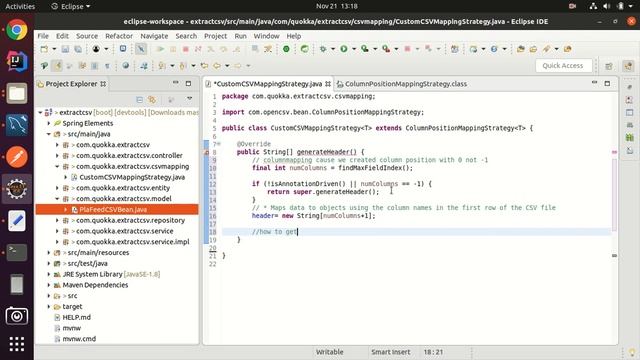Click the Next Annotation icon
This screenshot has height=360, width=640.
(162, 65)
